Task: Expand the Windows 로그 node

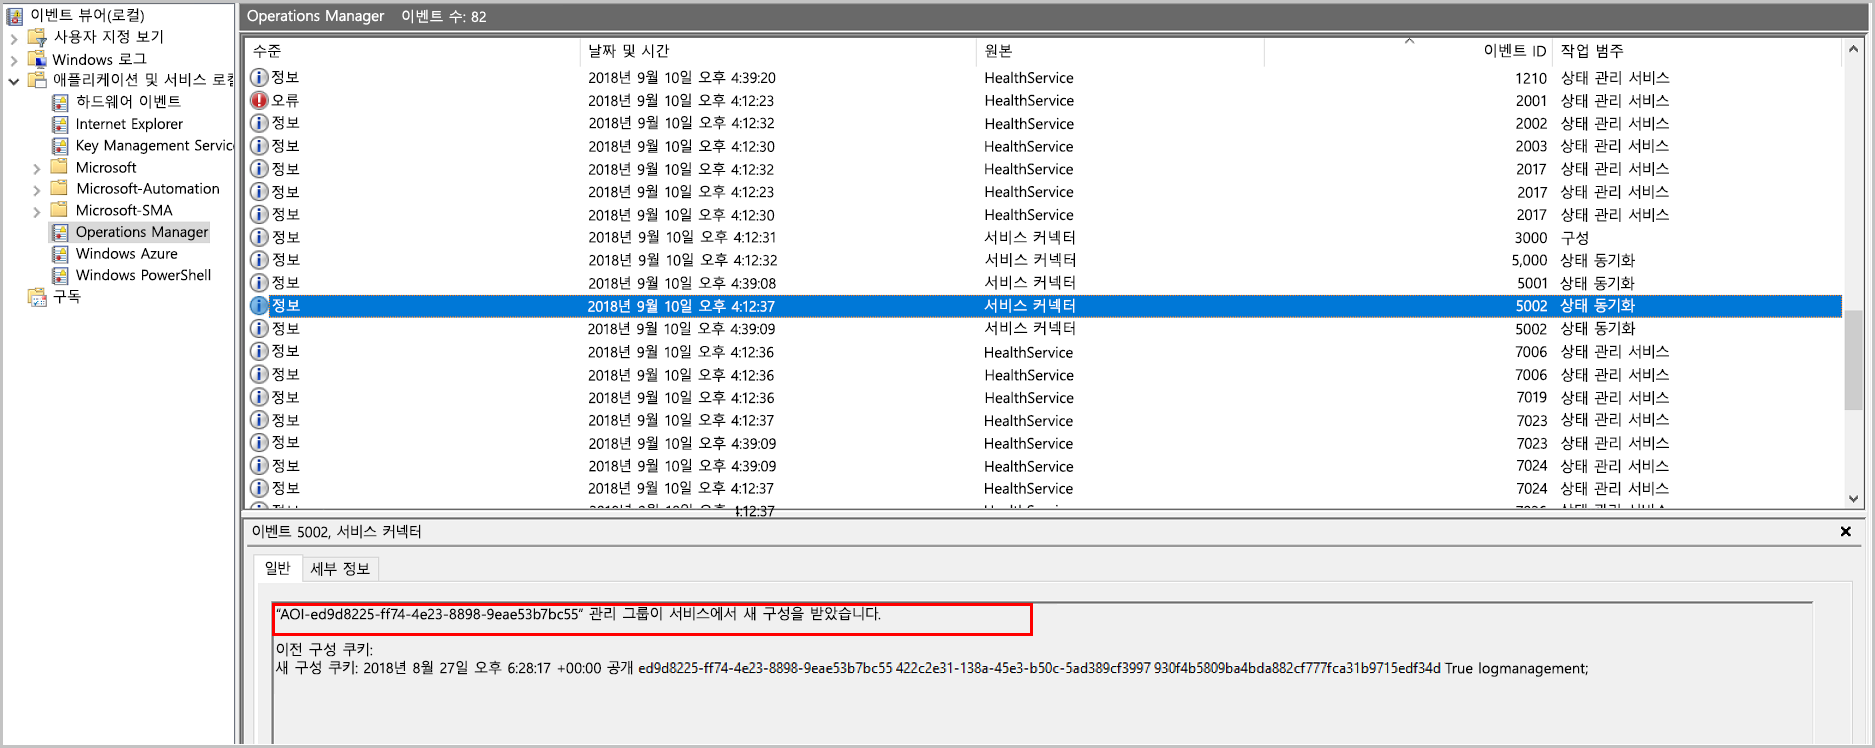Action: click(14, 60)
